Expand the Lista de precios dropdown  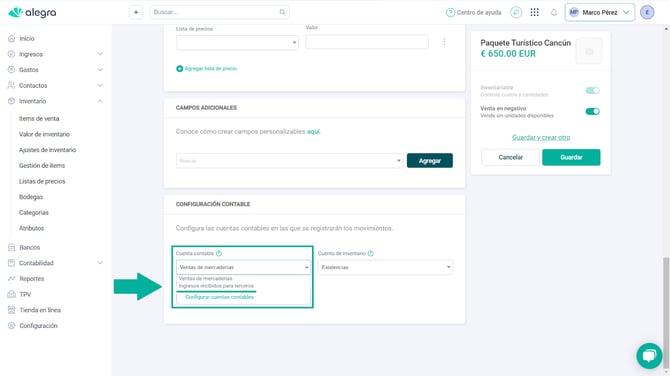click(237, 42)
